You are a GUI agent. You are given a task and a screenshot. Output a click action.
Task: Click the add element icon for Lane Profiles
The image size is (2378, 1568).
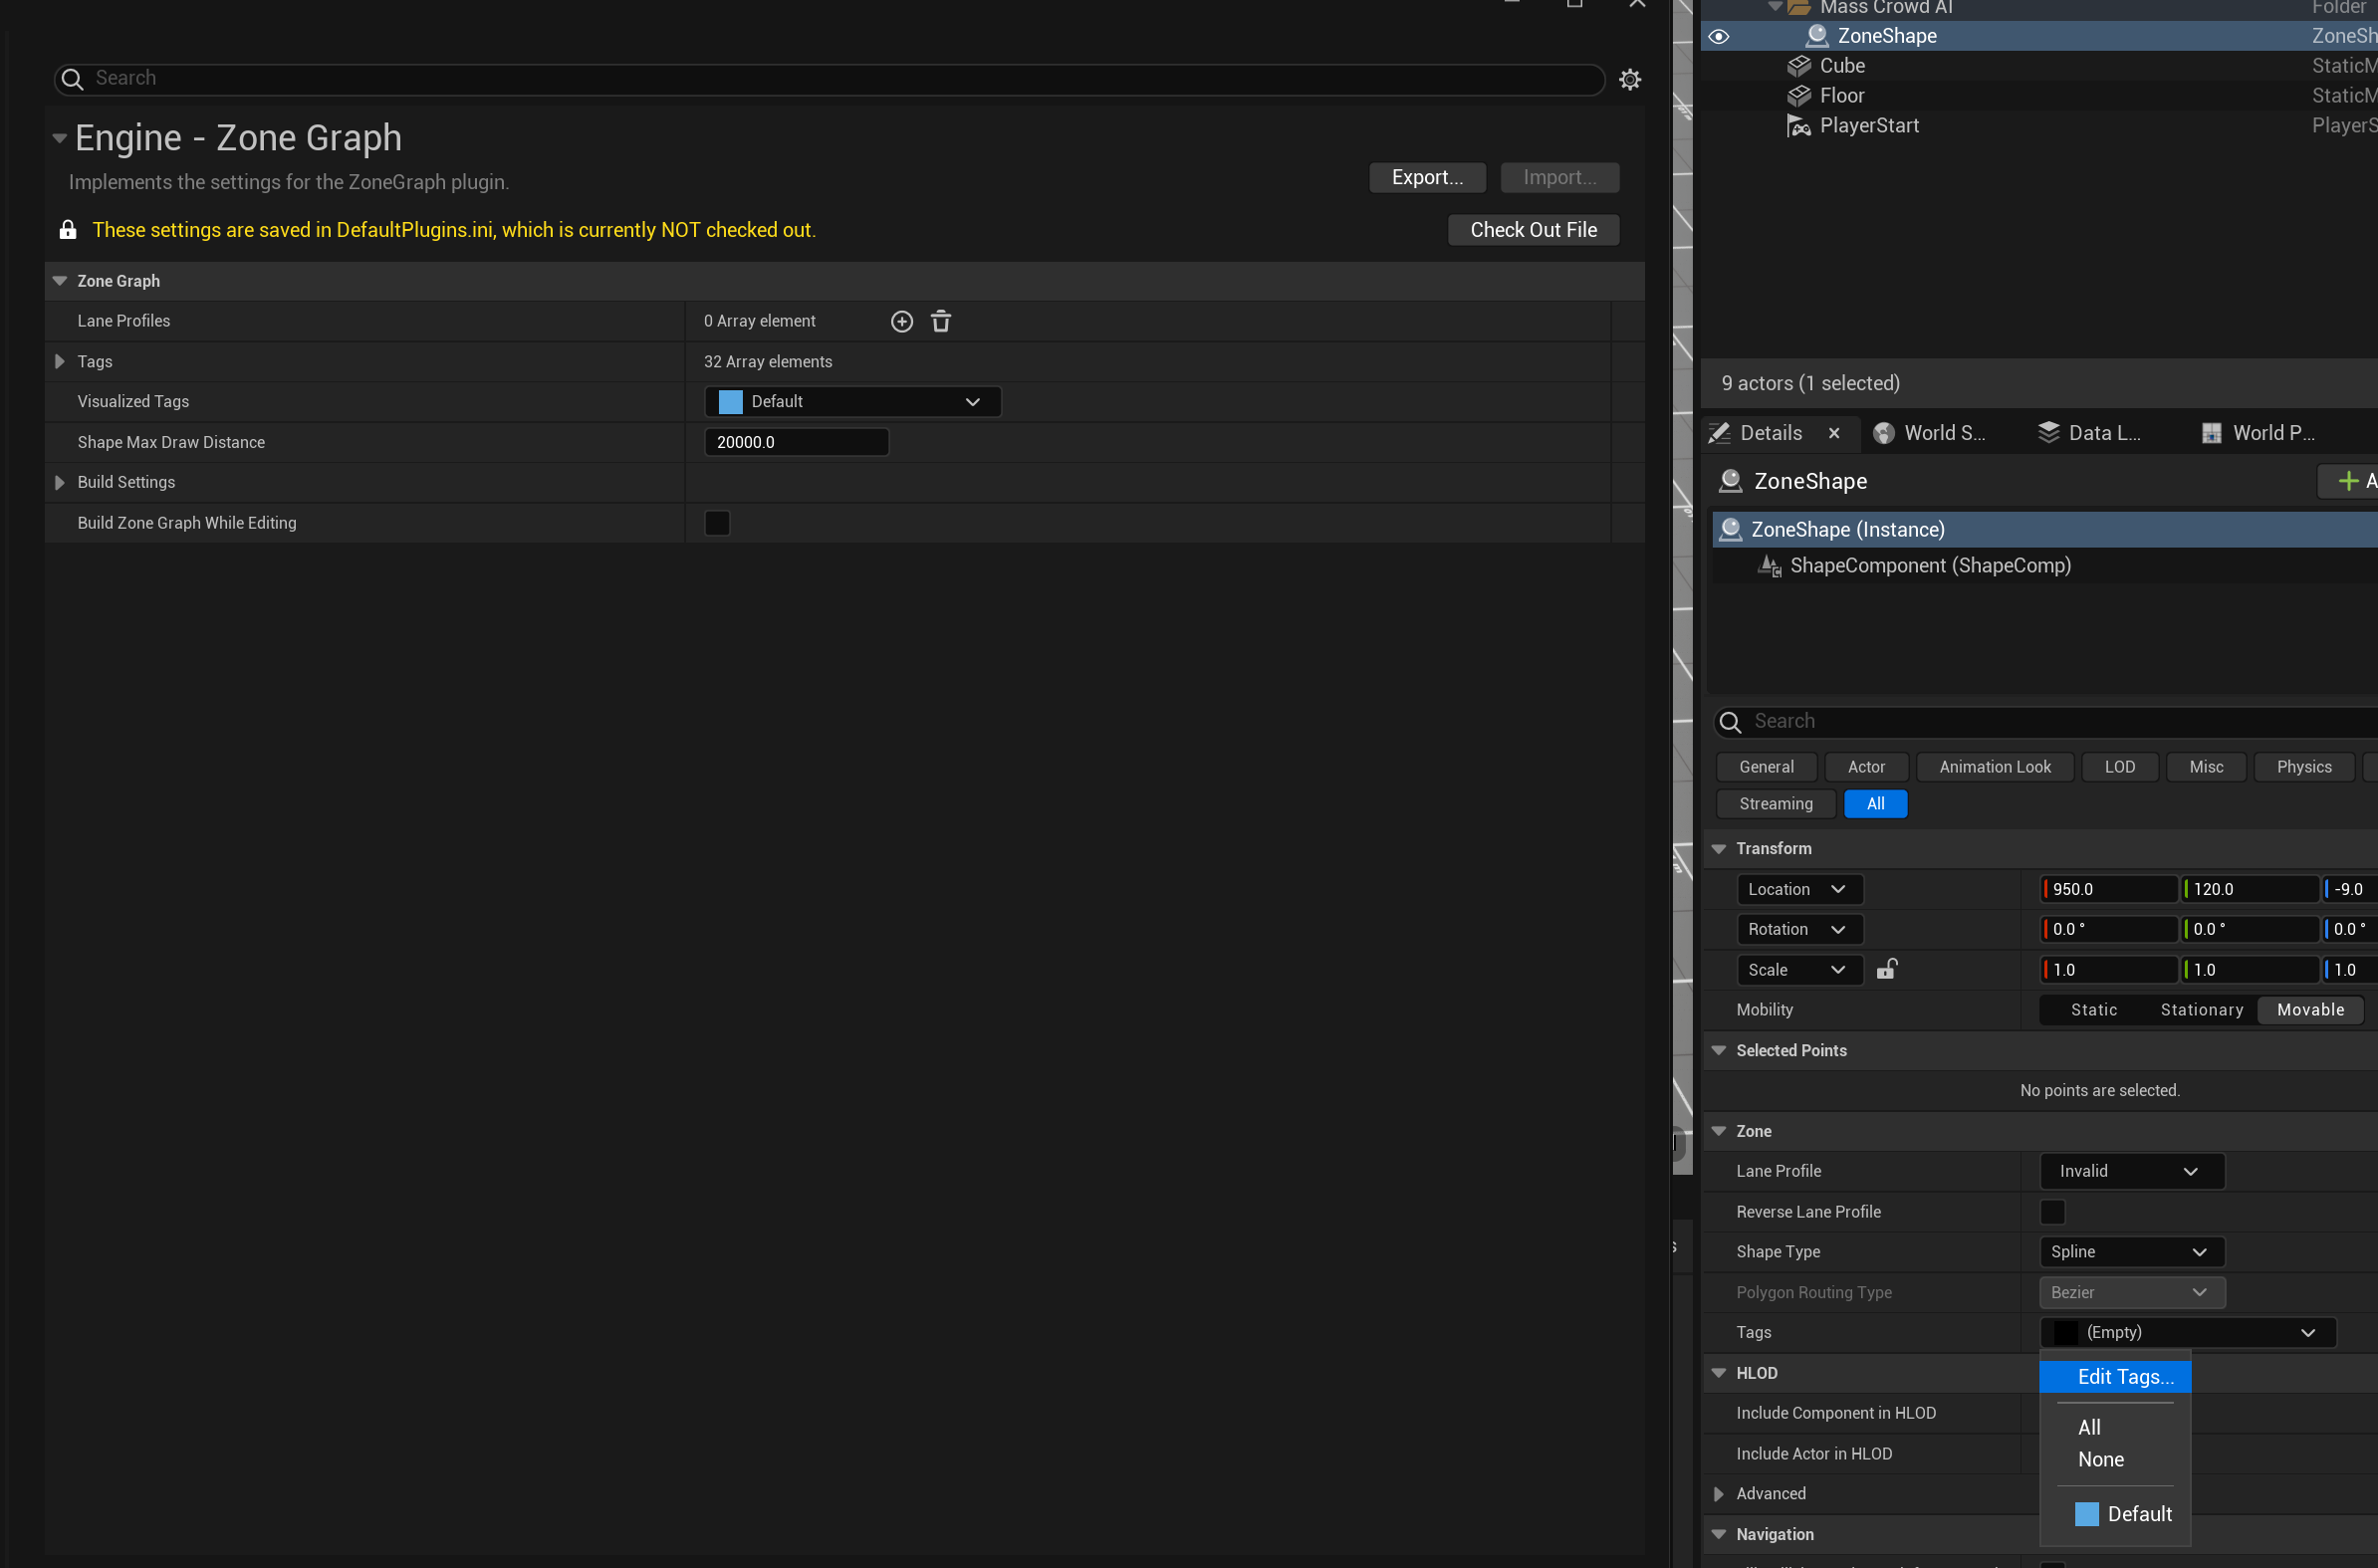tap(901, 321)
